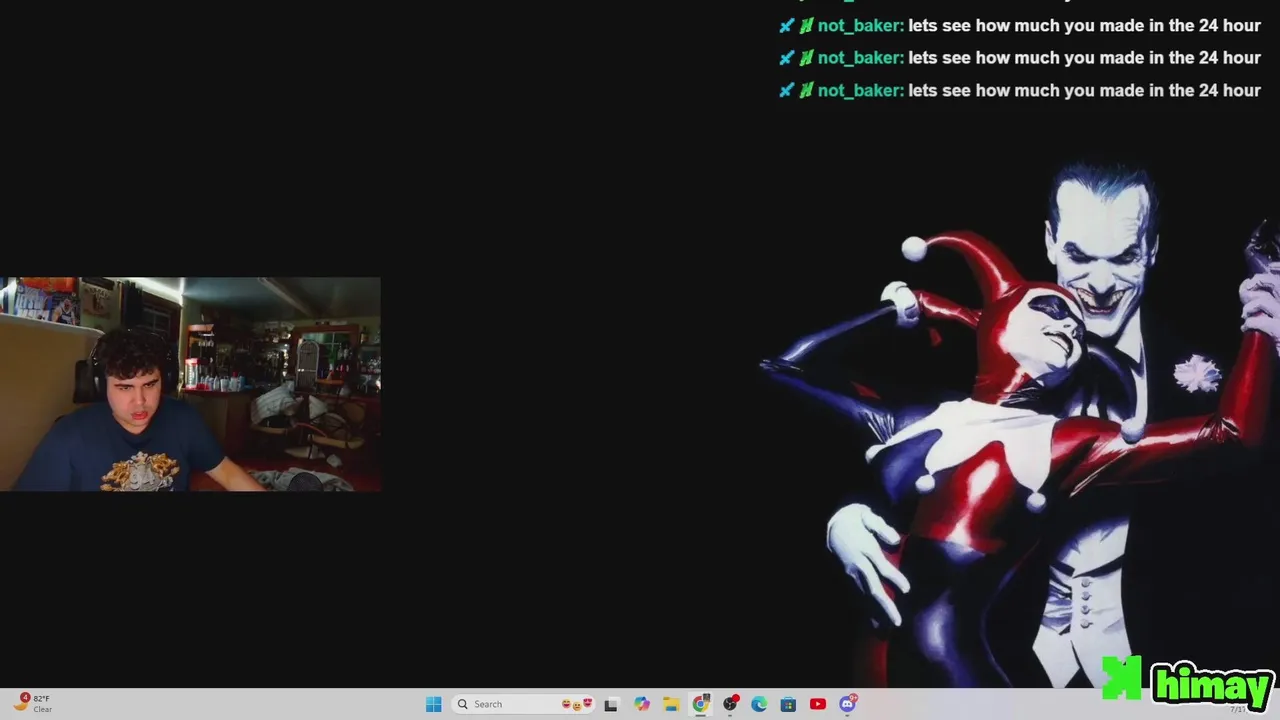The image size is (1280, 720).
Task: Open Discord from the taskbar
Action: 847,704
